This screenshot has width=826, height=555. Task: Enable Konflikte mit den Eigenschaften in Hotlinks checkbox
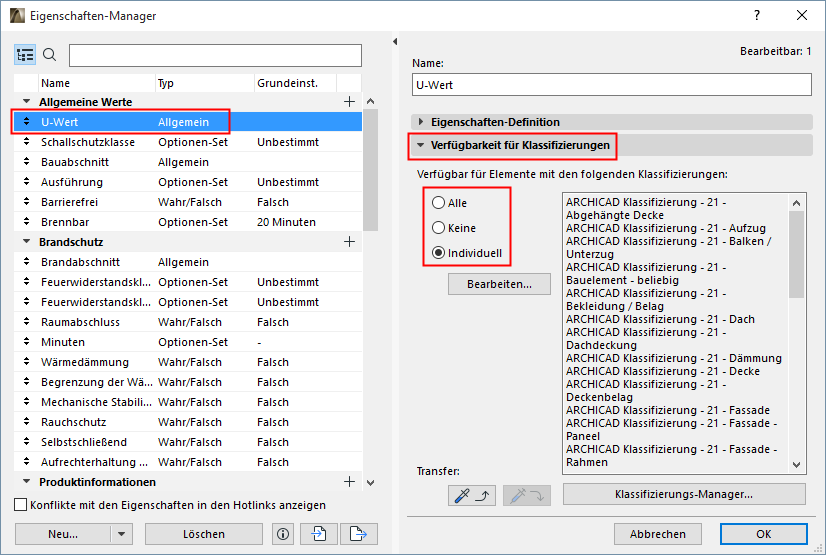tap(21, 505)
